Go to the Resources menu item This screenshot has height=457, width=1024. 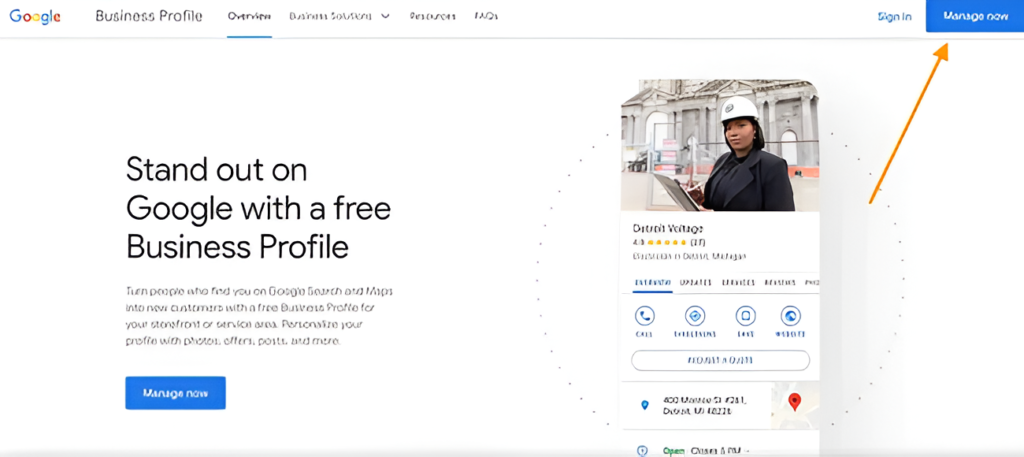[431, 17]
